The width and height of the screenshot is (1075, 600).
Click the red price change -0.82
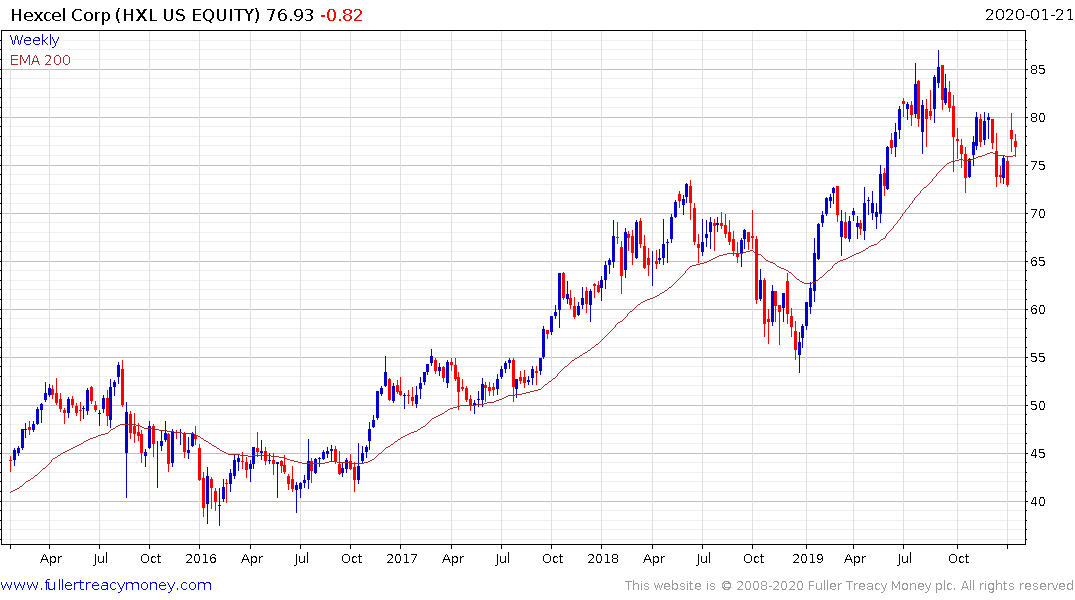341,14
